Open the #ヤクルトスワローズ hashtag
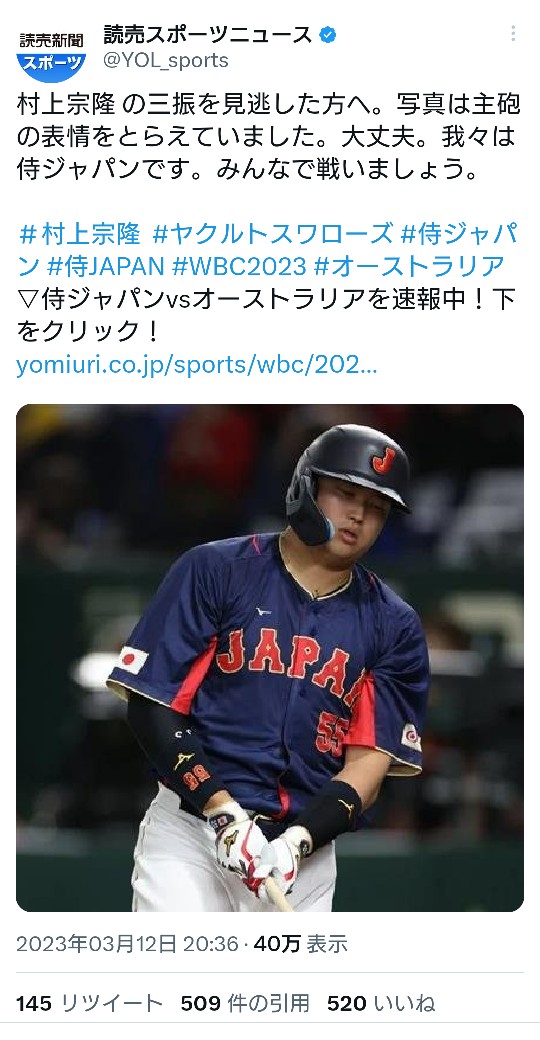This screenshot has width=540, height=1040. [272, 234]
